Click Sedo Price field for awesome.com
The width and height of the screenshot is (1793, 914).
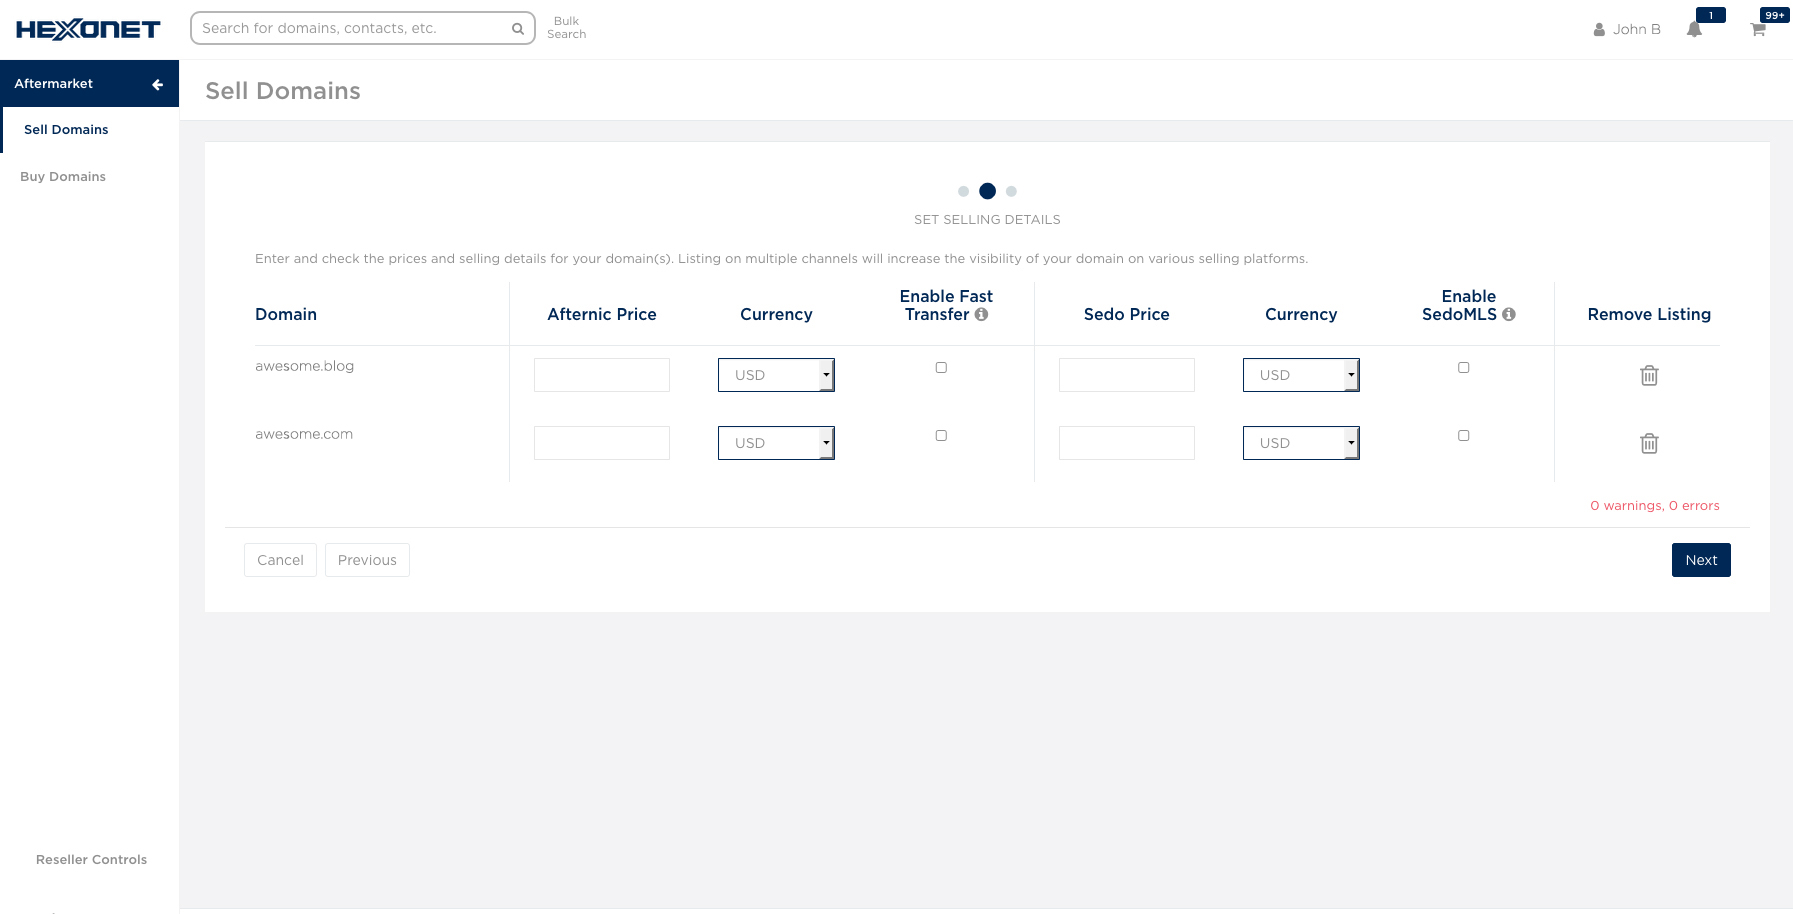pyautogui.click(x=1127, y=443)
